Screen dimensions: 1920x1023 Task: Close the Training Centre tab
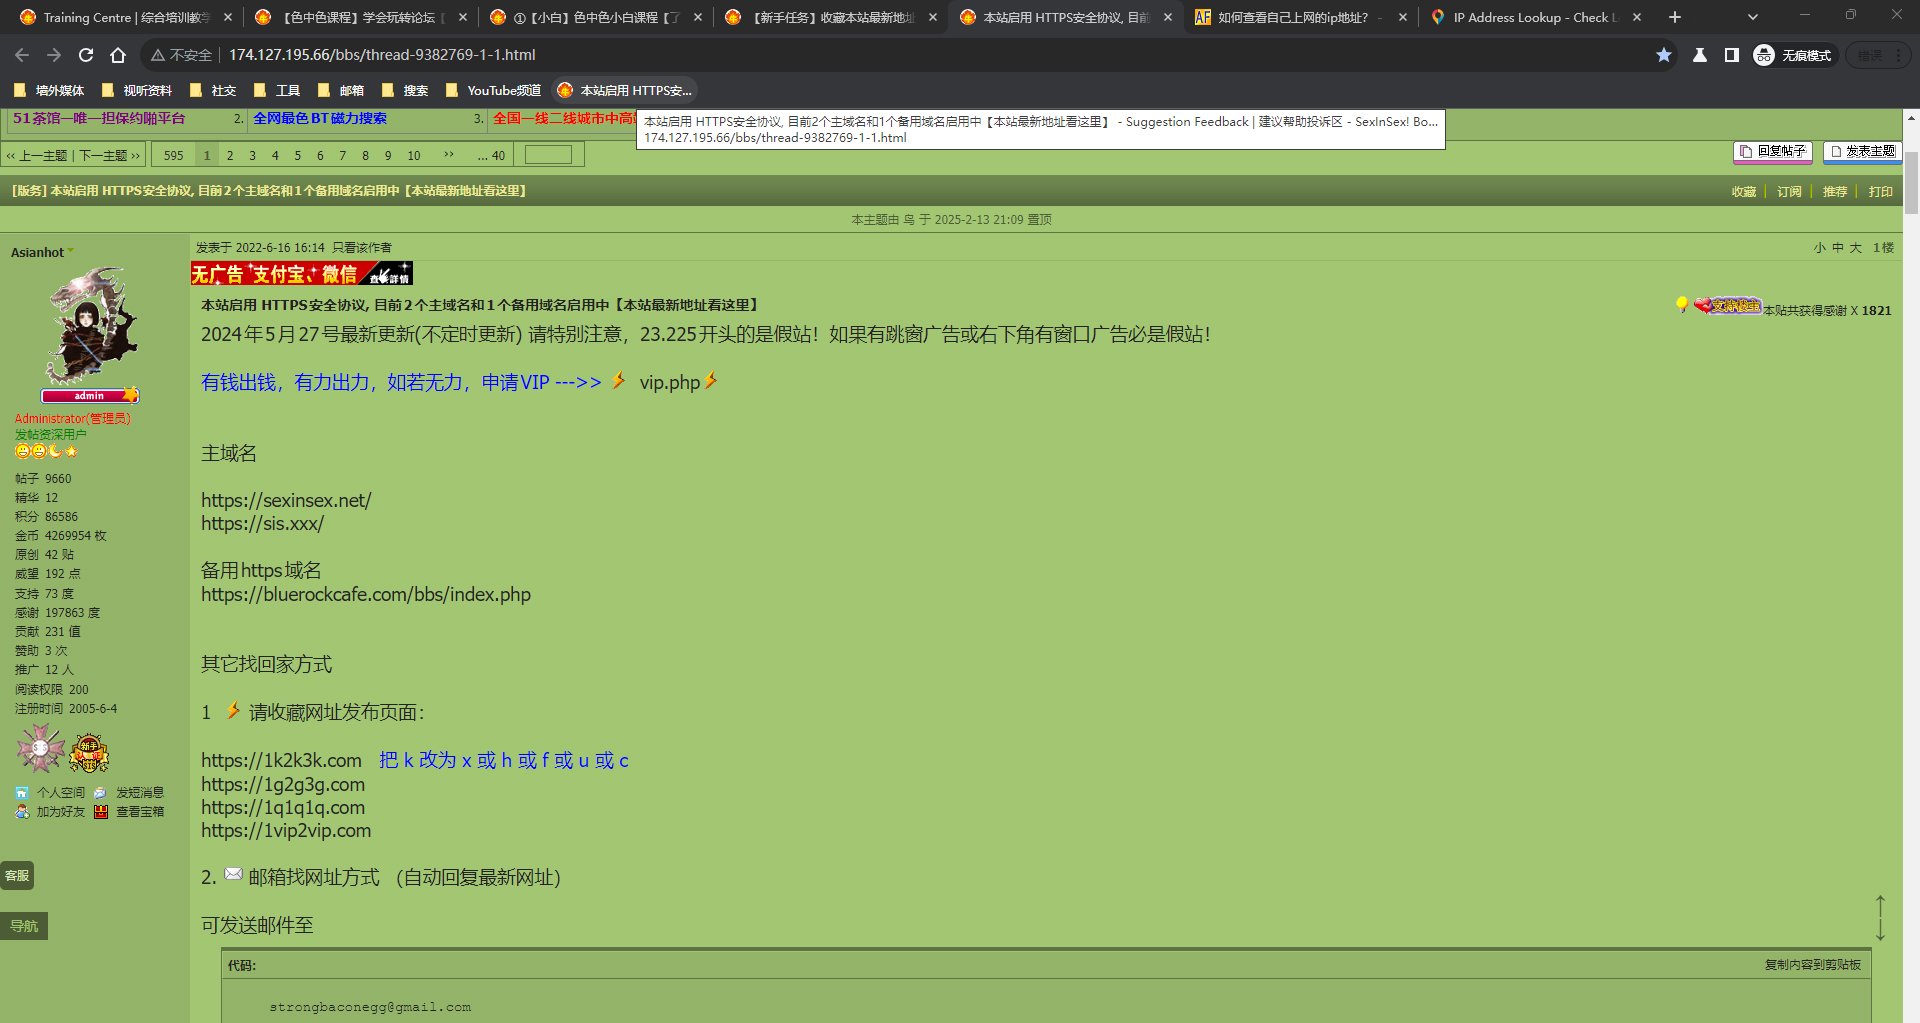click(x=227, y=17)
